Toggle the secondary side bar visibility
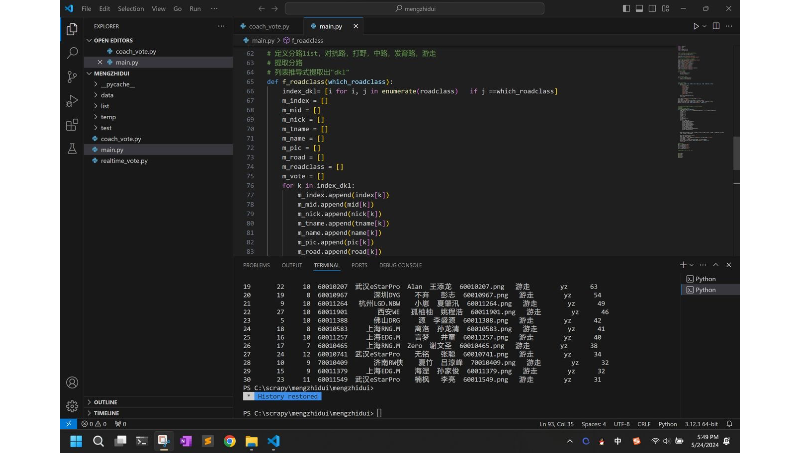Screen dimensions: 800x453 652,9
